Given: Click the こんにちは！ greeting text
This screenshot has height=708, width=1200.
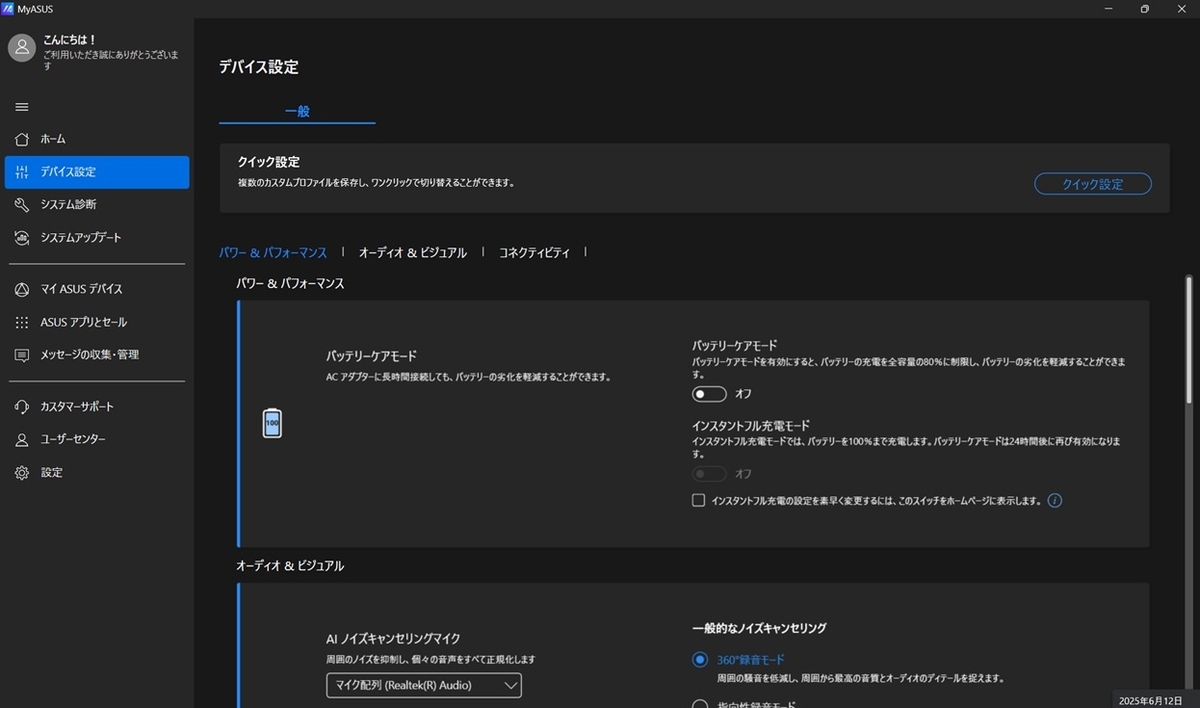Looking at the screenshot, I should point(70,40).
